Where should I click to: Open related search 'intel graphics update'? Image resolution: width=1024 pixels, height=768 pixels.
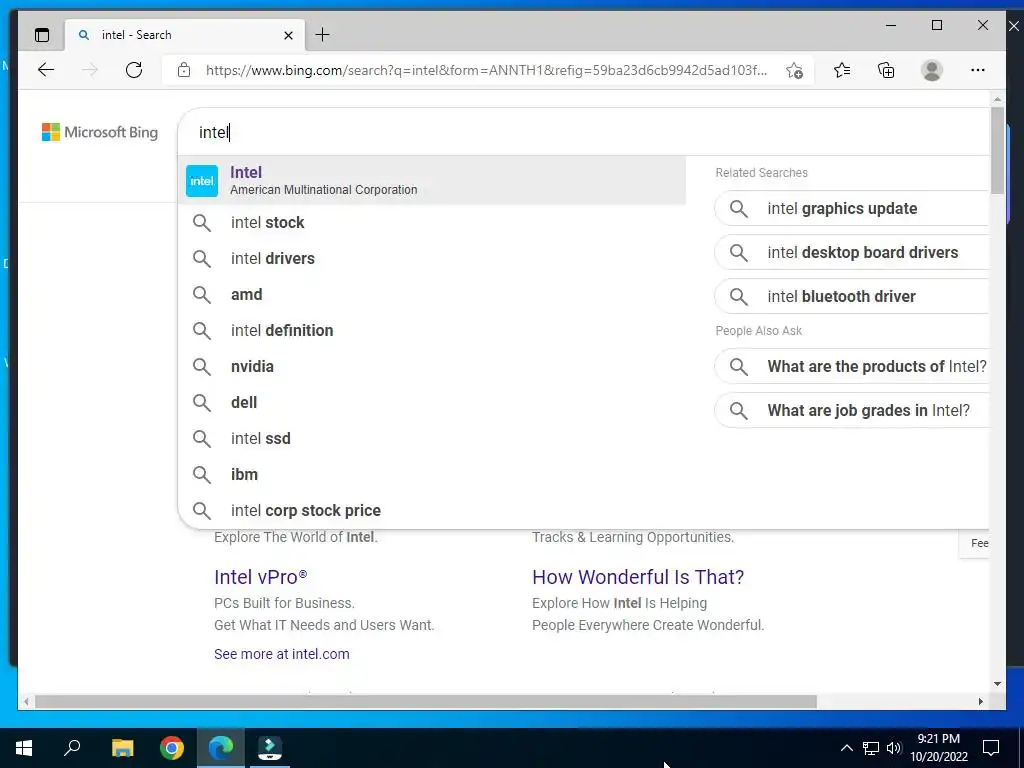tap(852, 208)
